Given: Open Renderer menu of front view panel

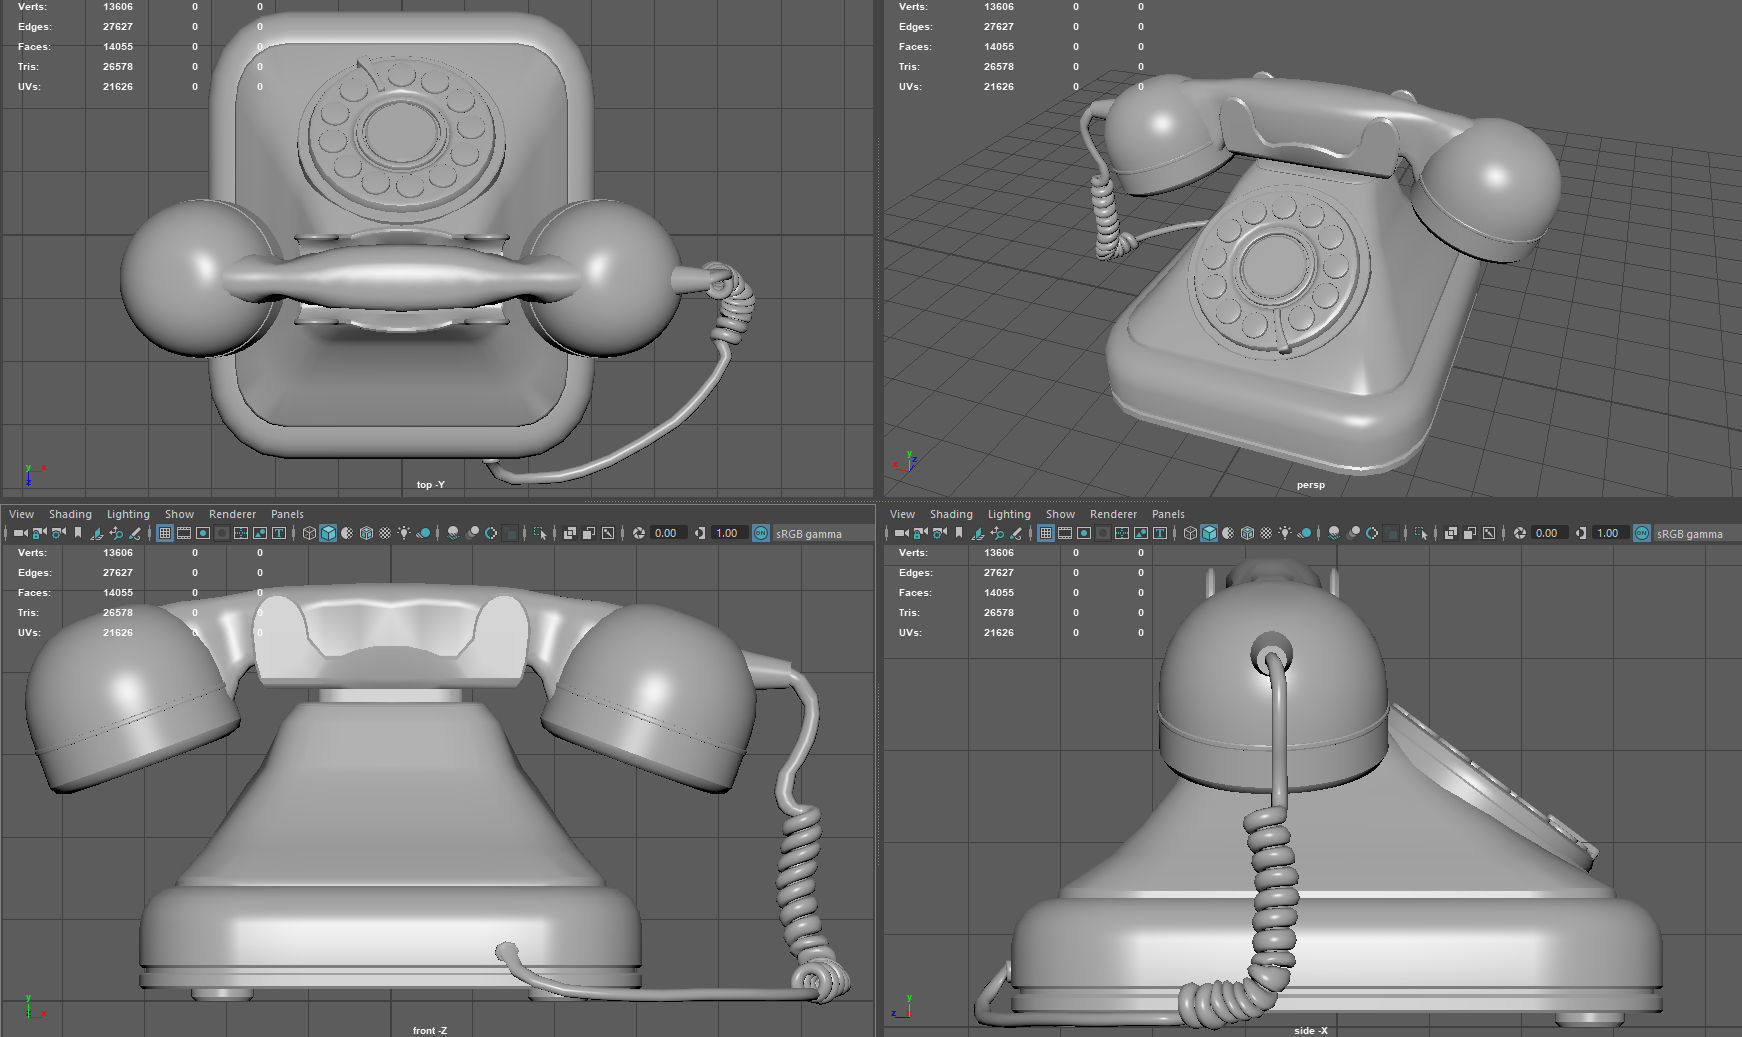Looking at the screenshot, I should (232, 514).
